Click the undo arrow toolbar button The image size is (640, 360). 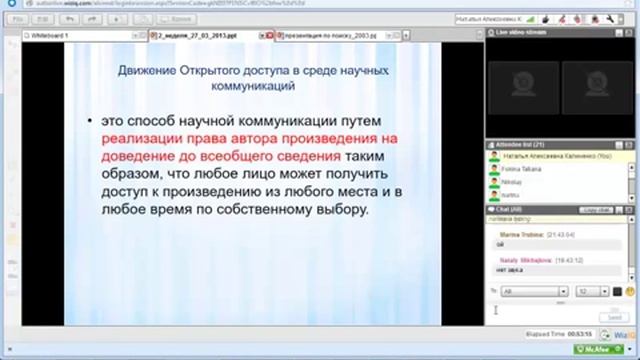tap(69, 19)
